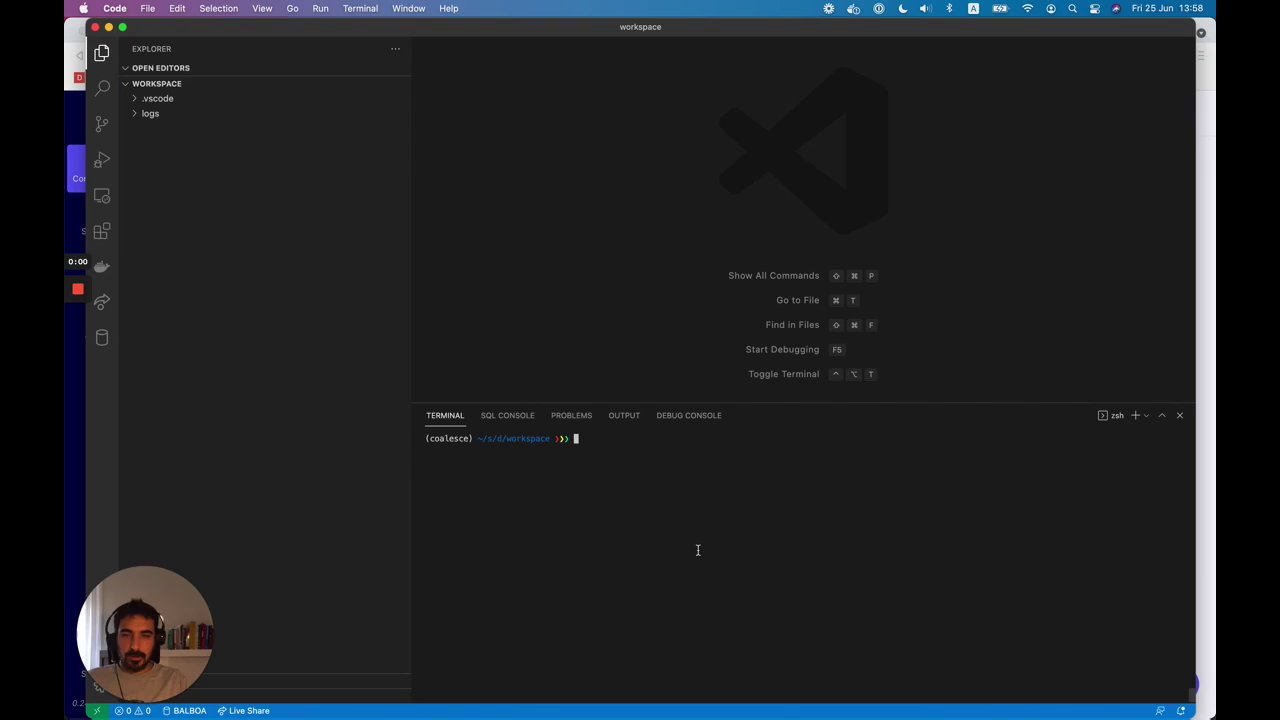Open the View menu
1280x720 pixels.
click(262, 9)
